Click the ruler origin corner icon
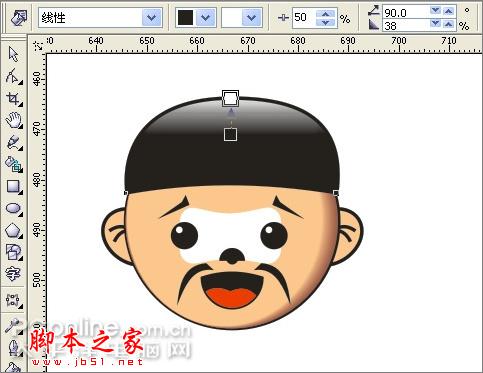 coord(39,46)
